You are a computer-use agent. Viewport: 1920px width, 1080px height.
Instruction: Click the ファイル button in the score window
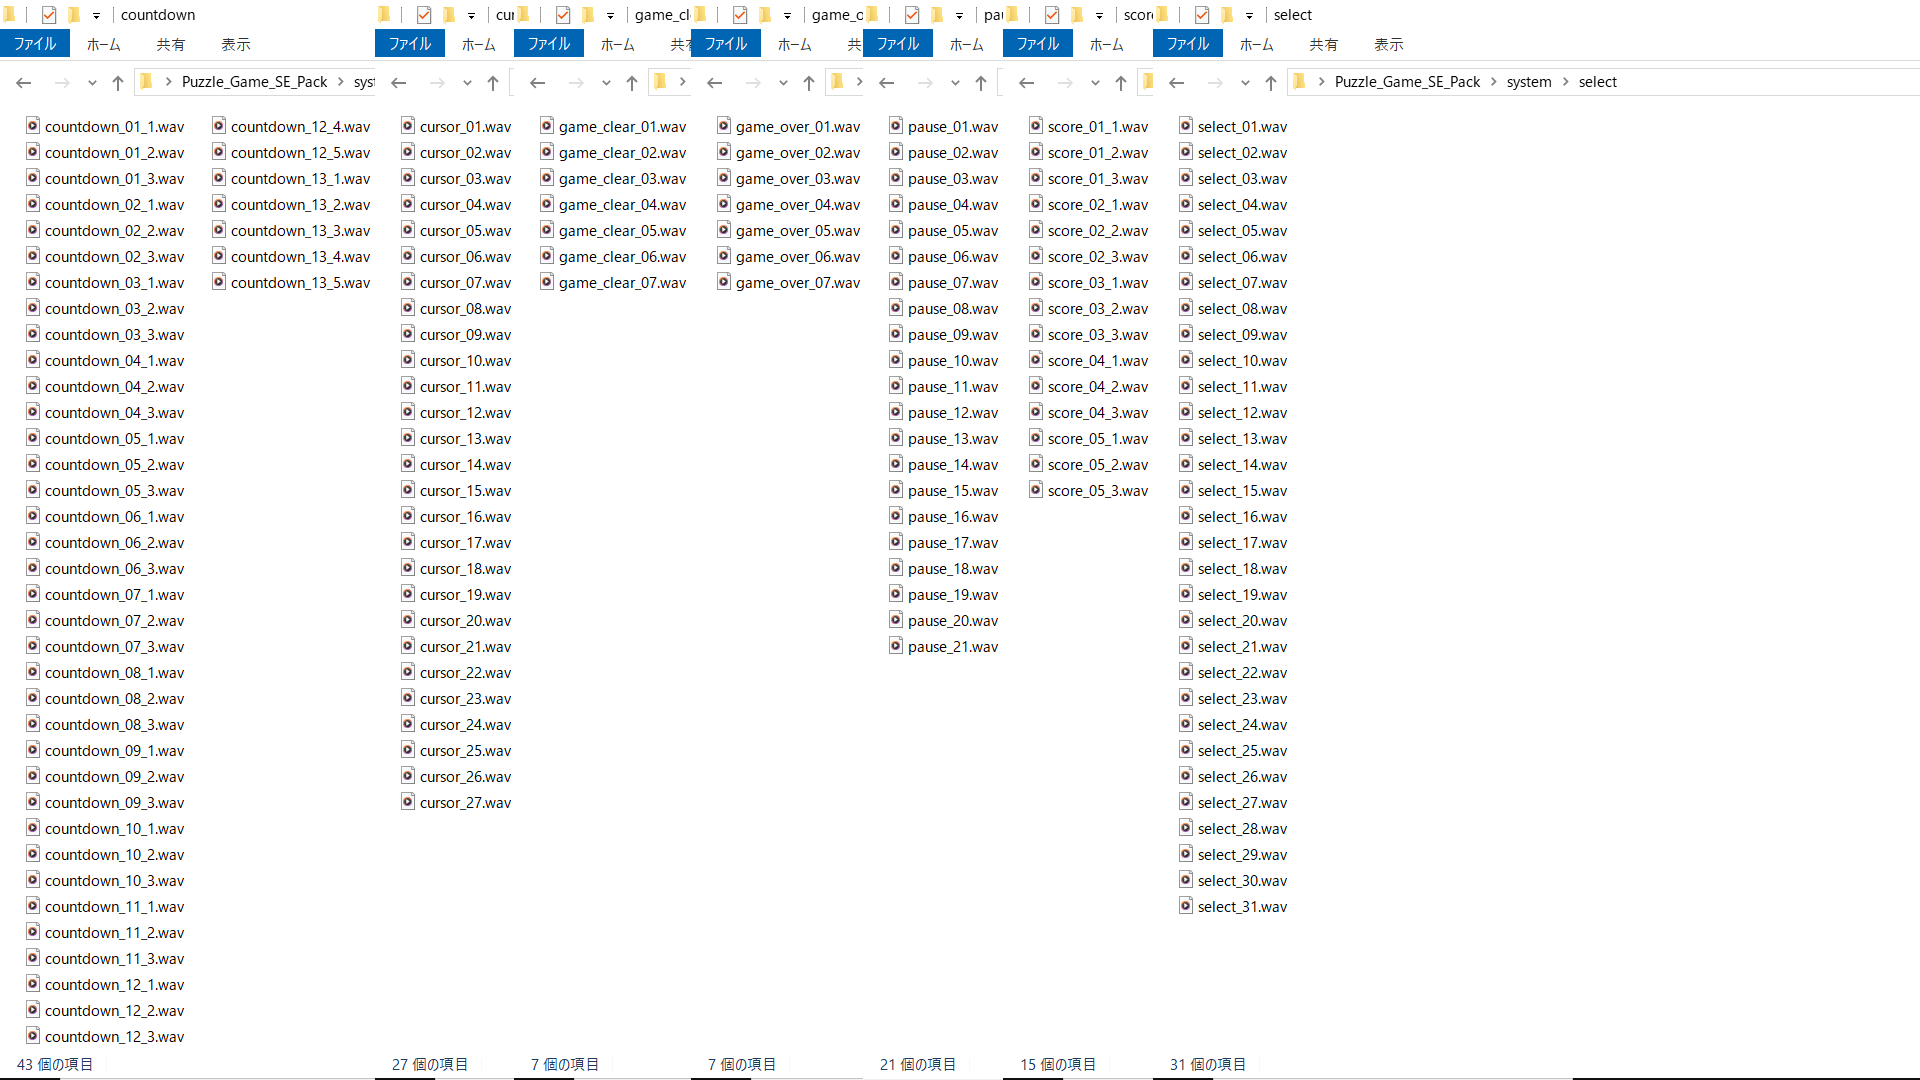pyautogui.click(x=1037, y=44)
